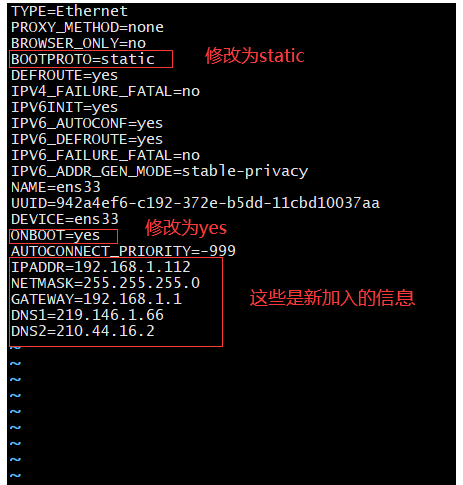This screenshot has height=485, width=463.
Task: Click the GATEWAY=192.168.1.1 line
Action: 96,299
